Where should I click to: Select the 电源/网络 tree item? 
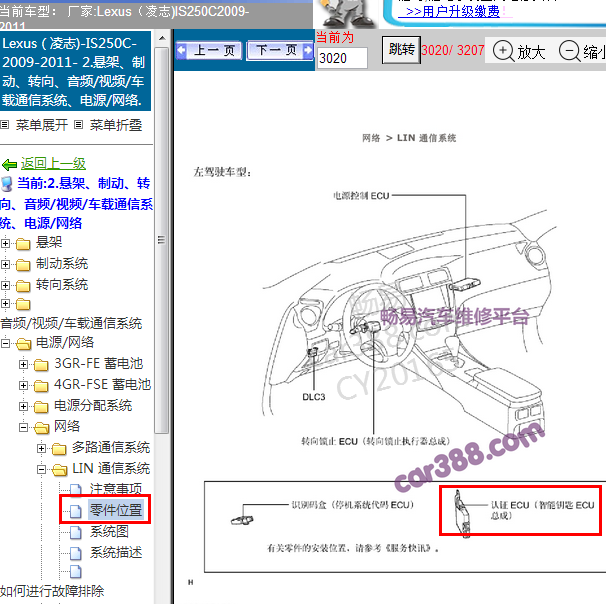(65, 342)
